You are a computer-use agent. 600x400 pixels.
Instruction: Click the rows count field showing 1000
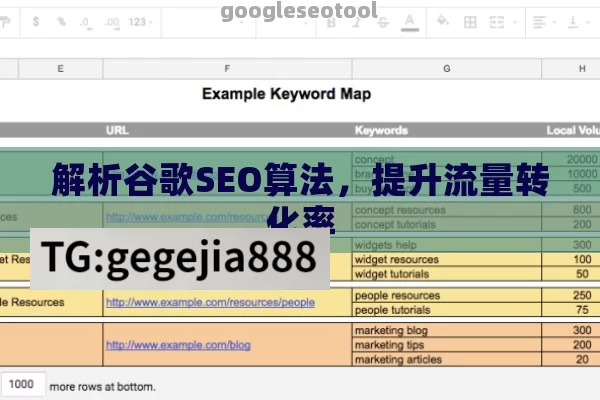[23, 384]
